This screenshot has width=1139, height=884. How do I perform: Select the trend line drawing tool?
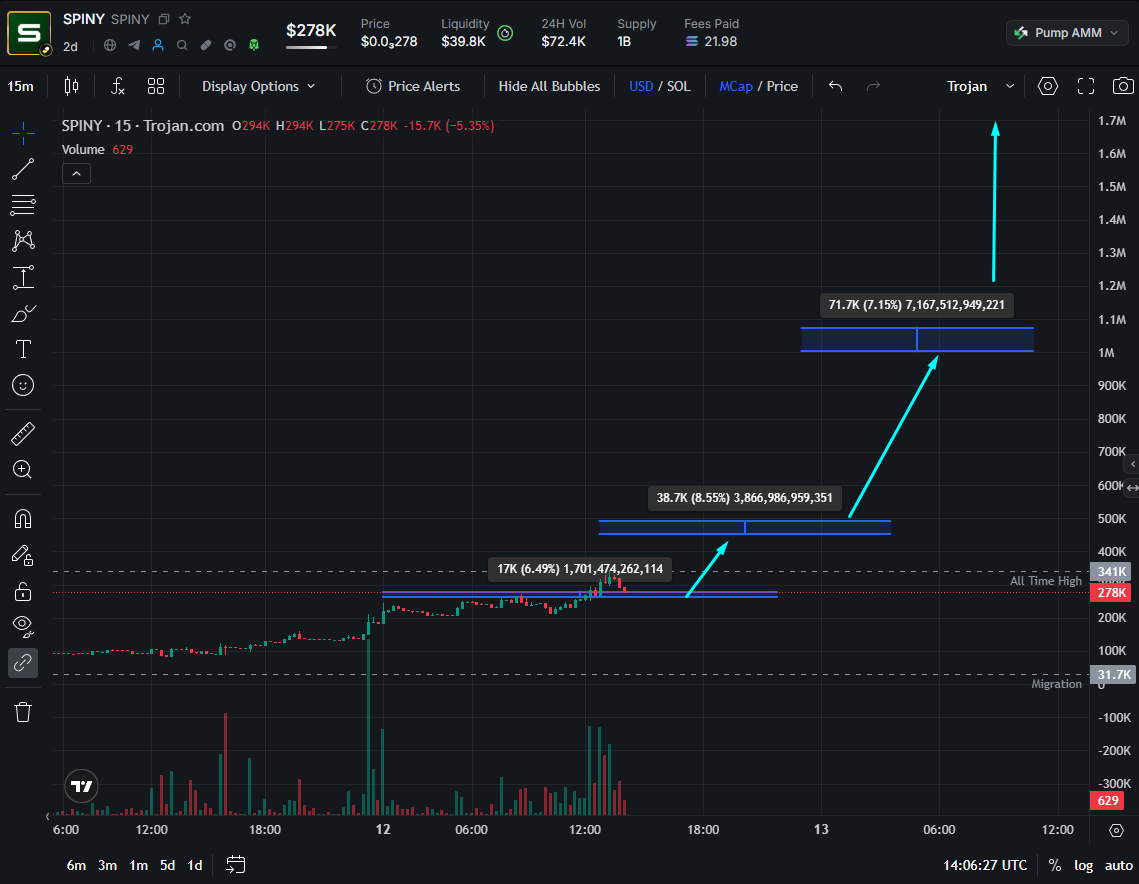coord(23,169)
